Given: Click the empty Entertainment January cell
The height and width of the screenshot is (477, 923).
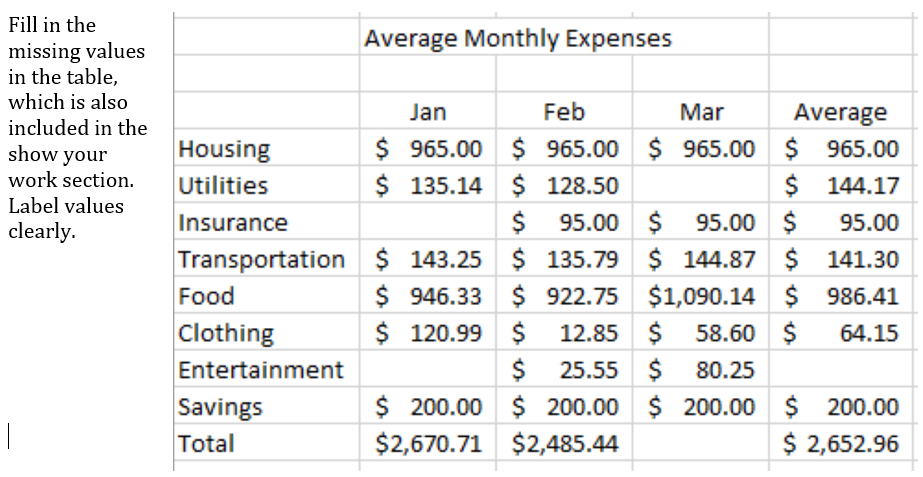Looking at the screenshot, I should (x=428, y=370).
